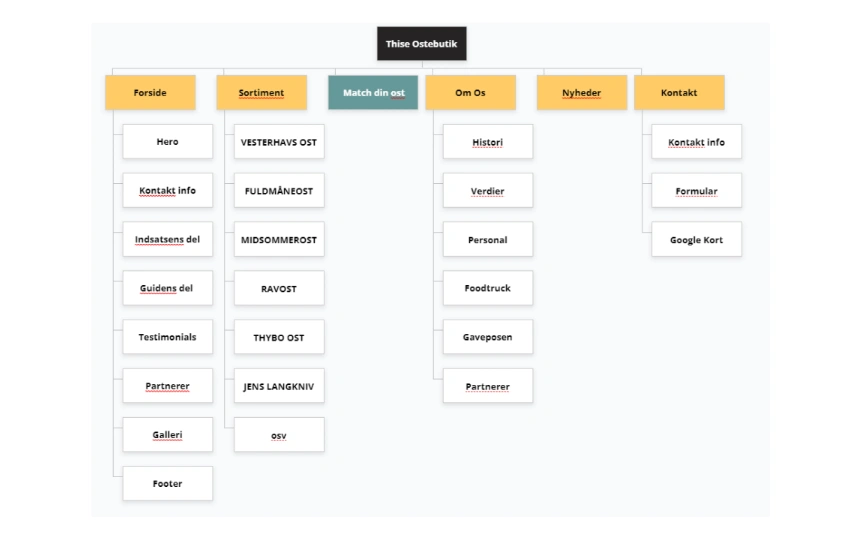The height and width of the screenshot is (552, 862).
Task: Select the Thise Ostebutik root box
Action: coord(422,43)
